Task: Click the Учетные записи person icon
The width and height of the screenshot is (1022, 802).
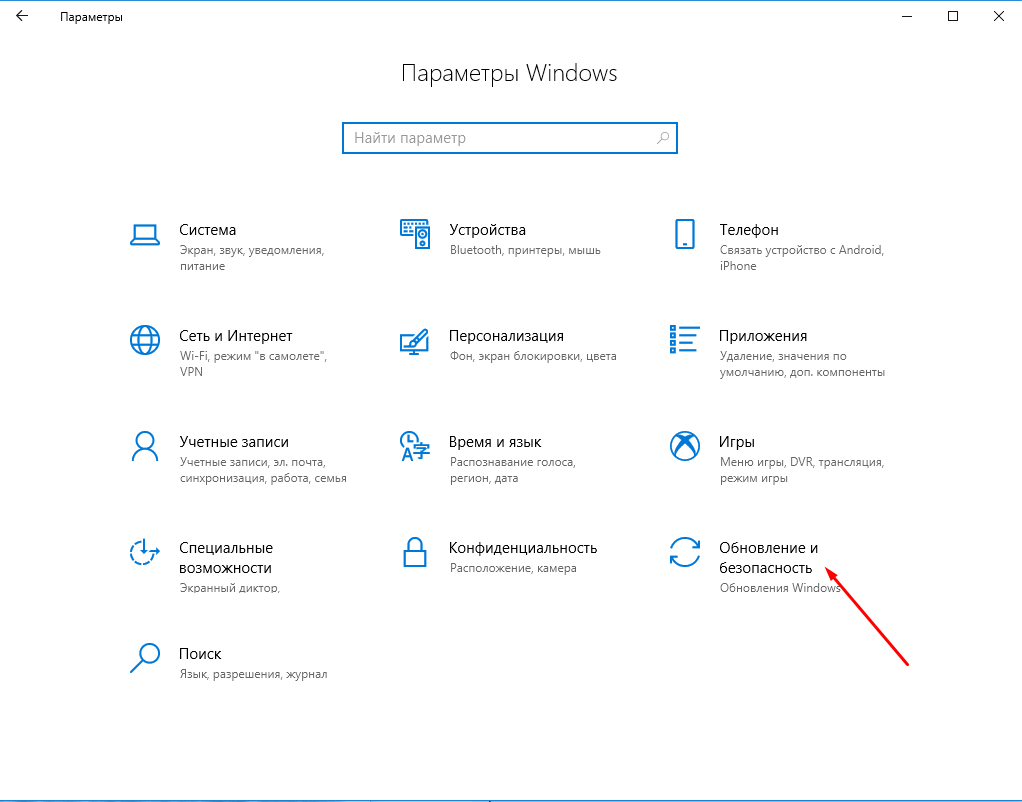Action: 145,446
